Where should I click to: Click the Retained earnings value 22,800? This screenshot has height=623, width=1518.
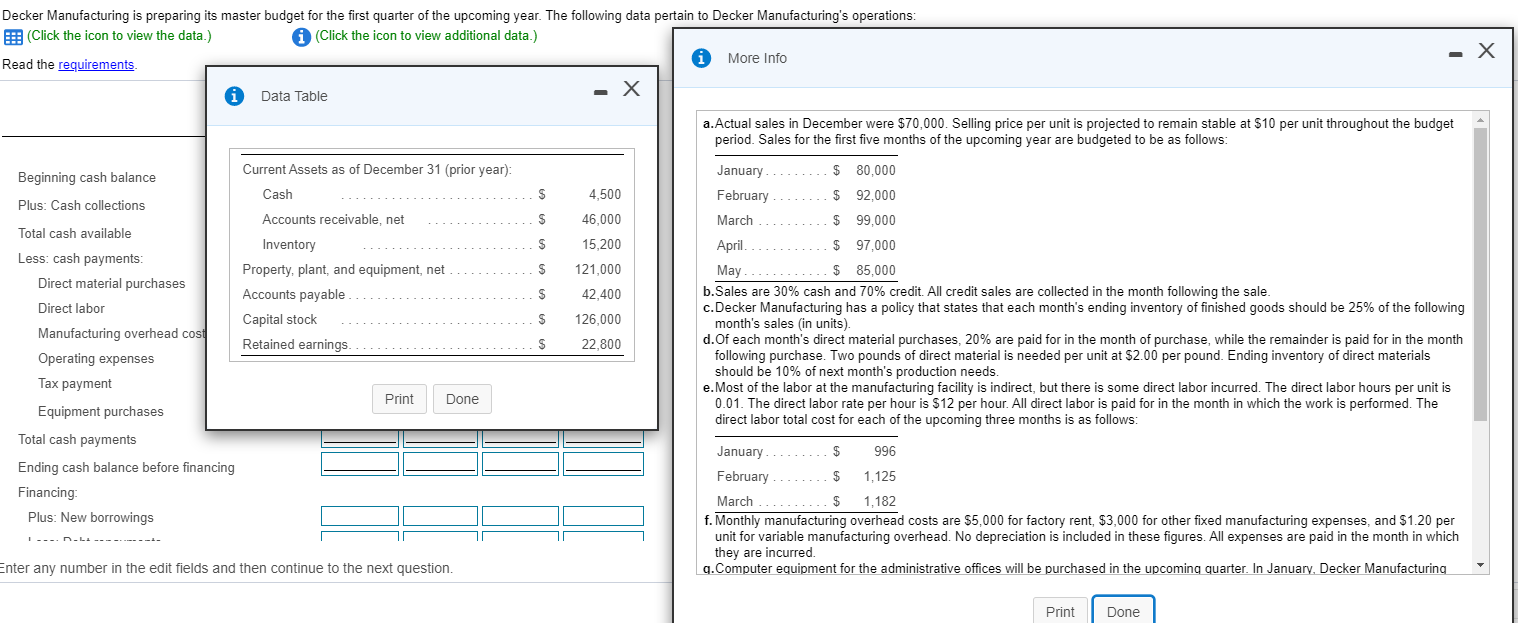click(601, 345)
